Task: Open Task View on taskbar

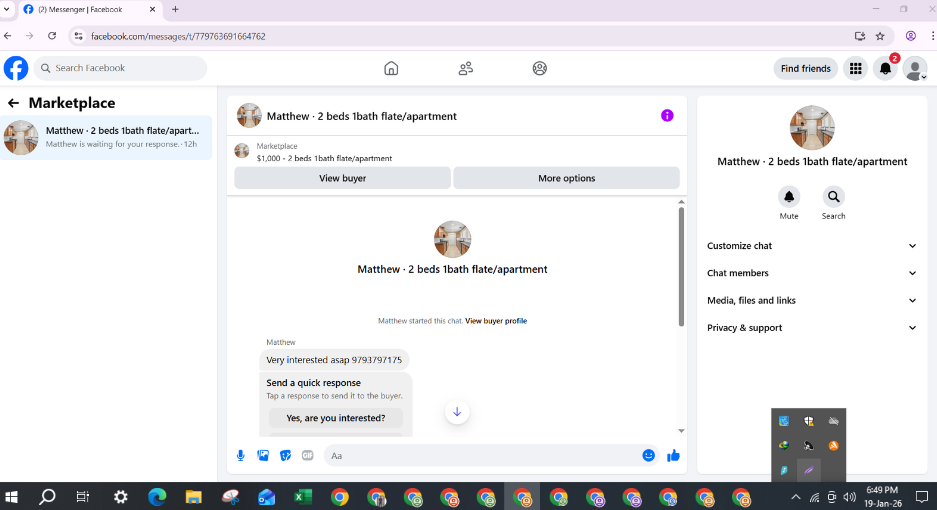Action: [x=82, y=497]
